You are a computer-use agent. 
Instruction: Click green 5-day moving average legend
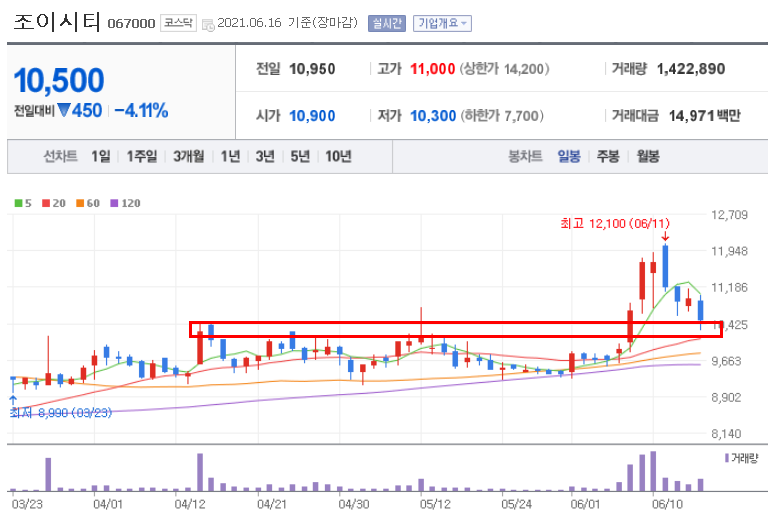pos(23,203)
